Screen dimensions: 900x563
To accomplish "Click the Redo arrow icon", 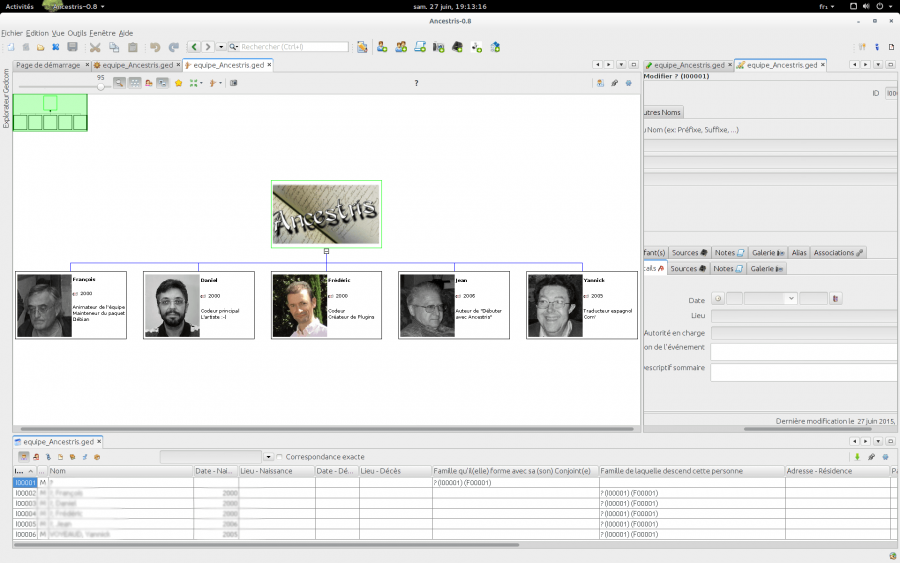I will coord(174,47).
